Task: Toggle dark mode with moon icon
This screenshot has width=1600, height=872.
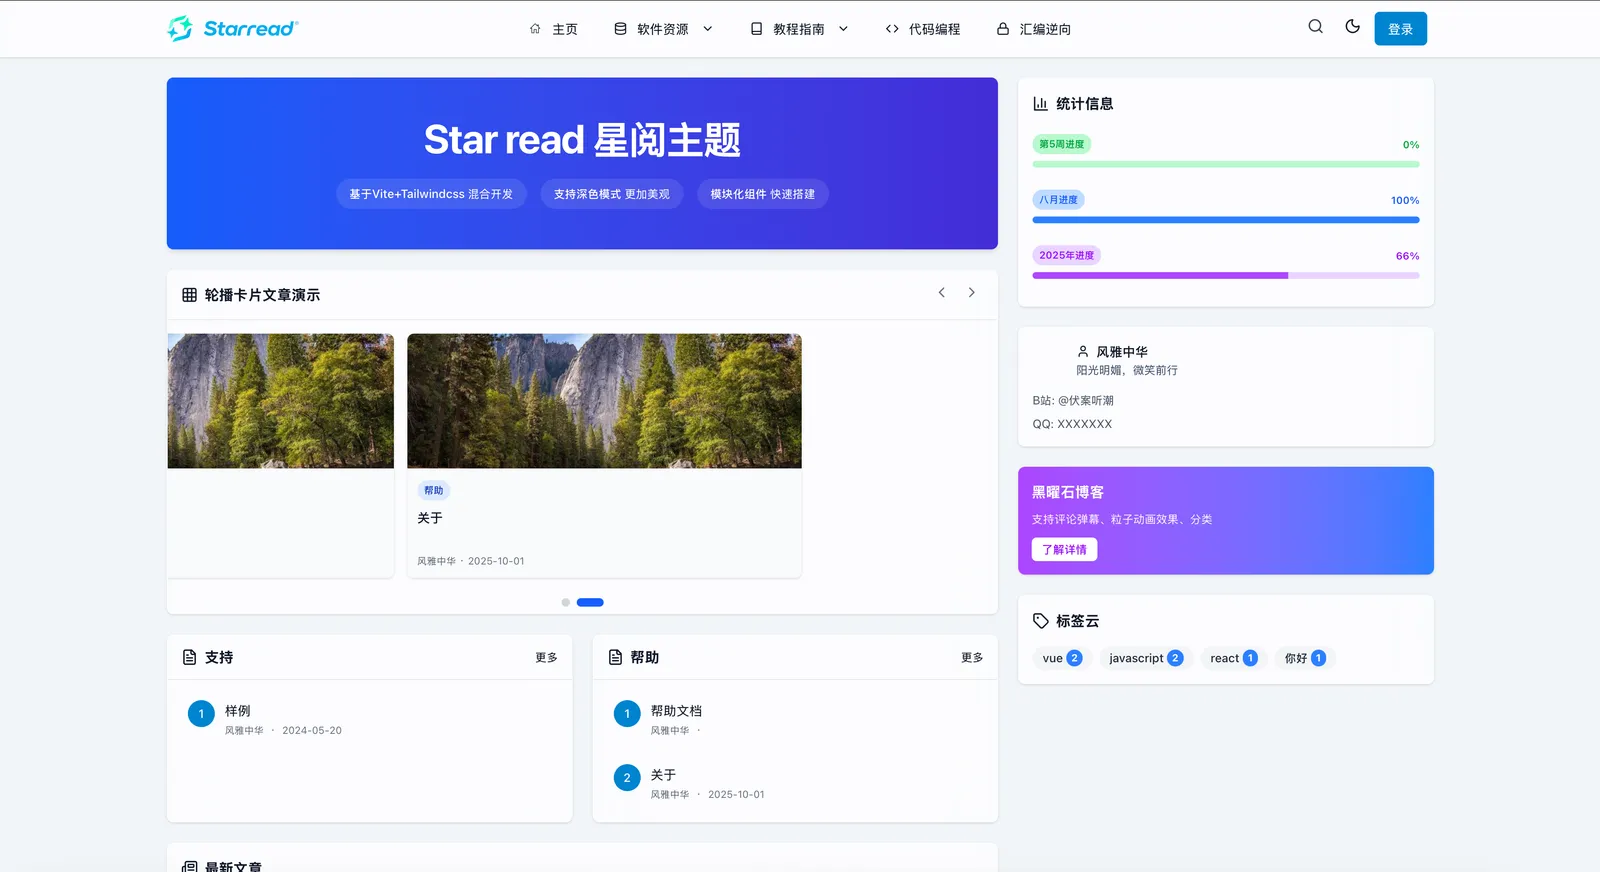Action: tap(1352, 27)
